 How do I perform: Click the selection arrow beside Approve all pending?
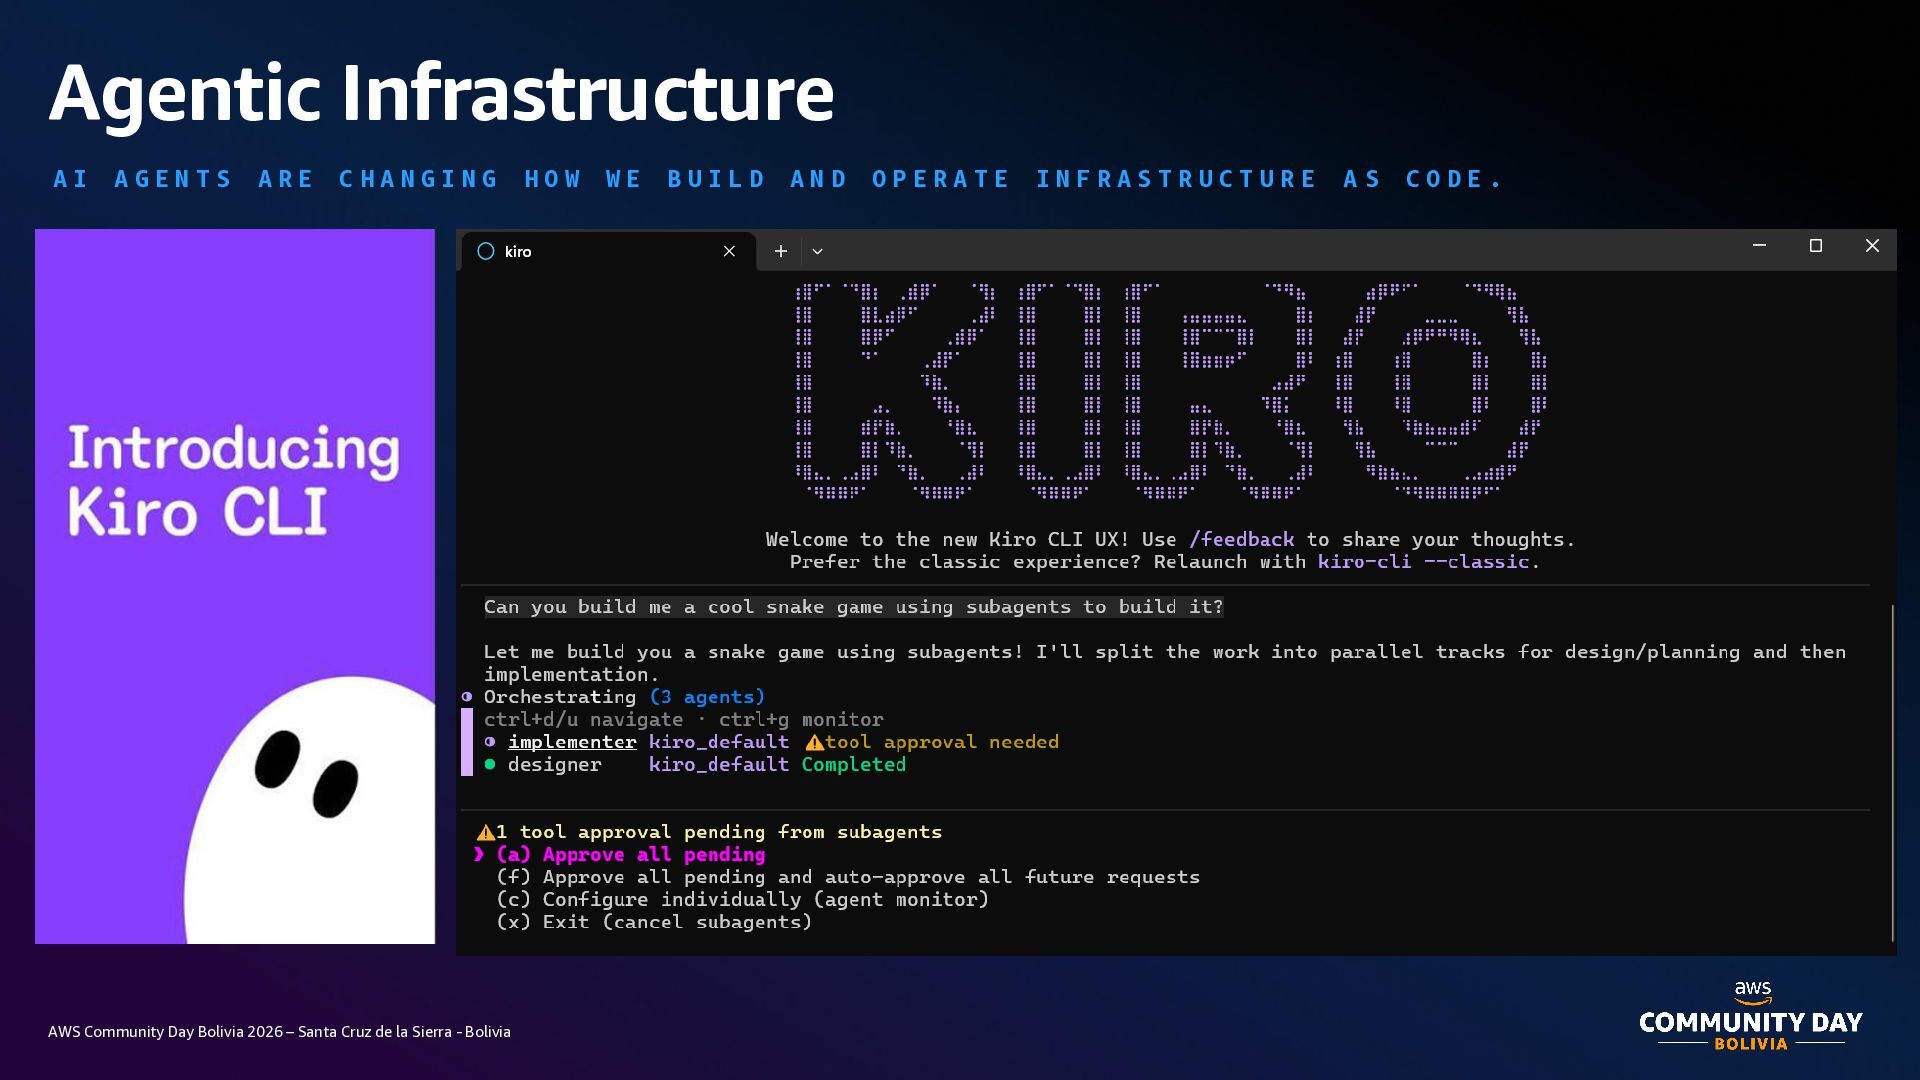click(479, 855)
